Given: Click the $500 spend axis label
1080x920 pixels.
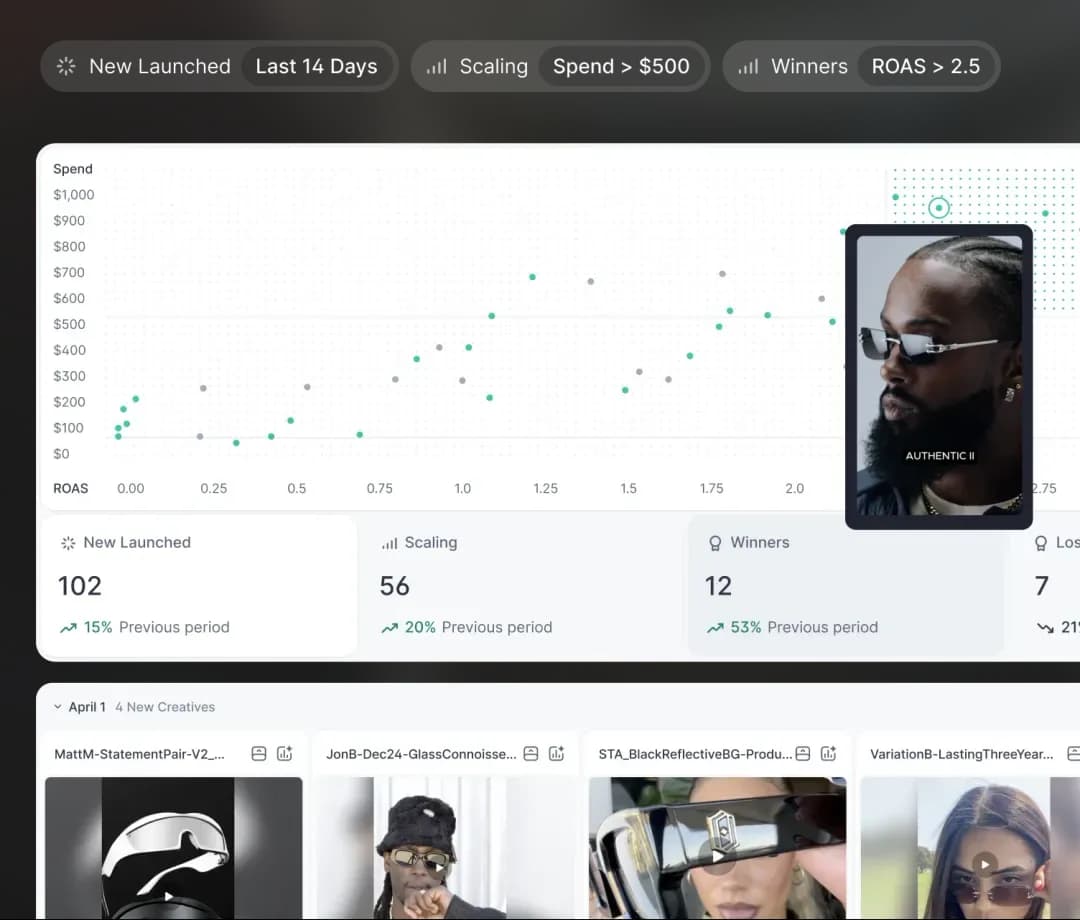Looking at the screenshot, I should click(69, 324).
